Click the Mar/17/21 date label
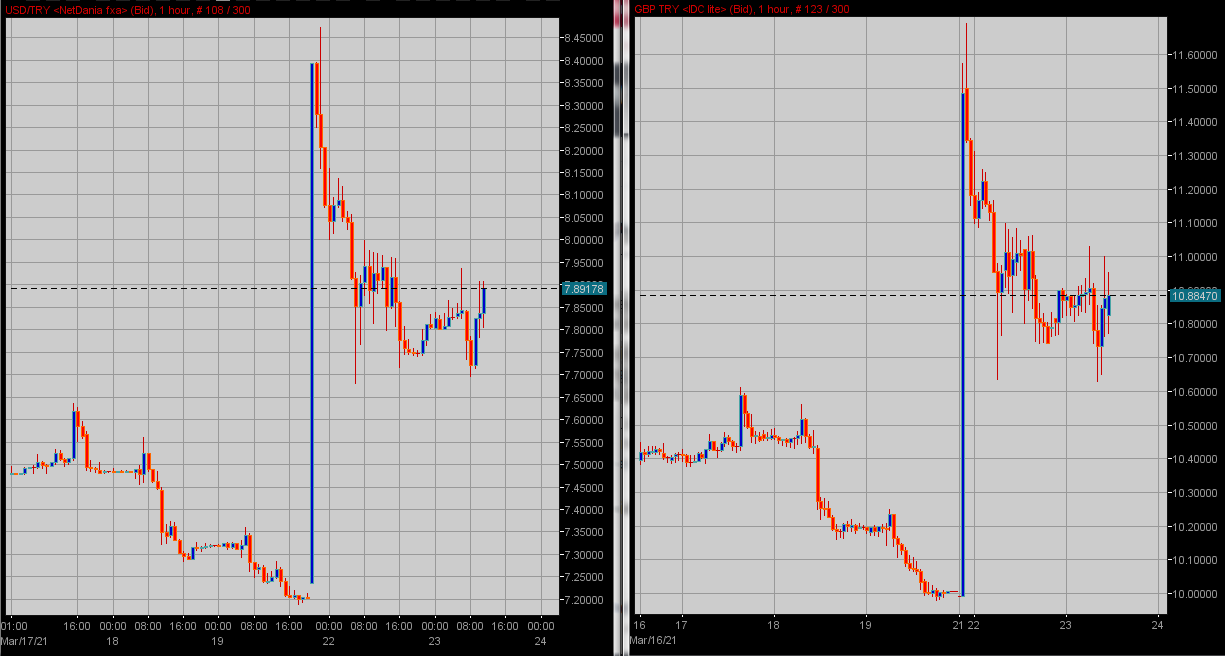1225x656 pixels. tap(25, 640)
